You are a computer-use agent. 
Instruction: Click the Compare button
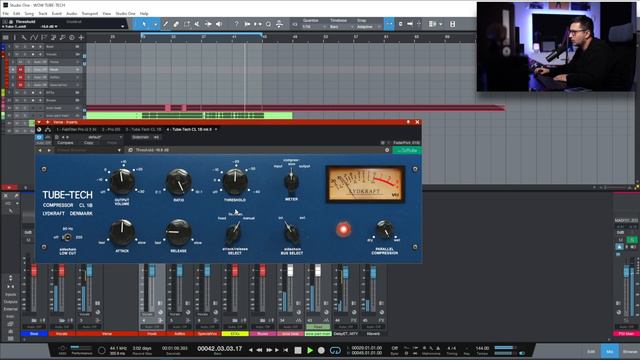click(65, 143)
